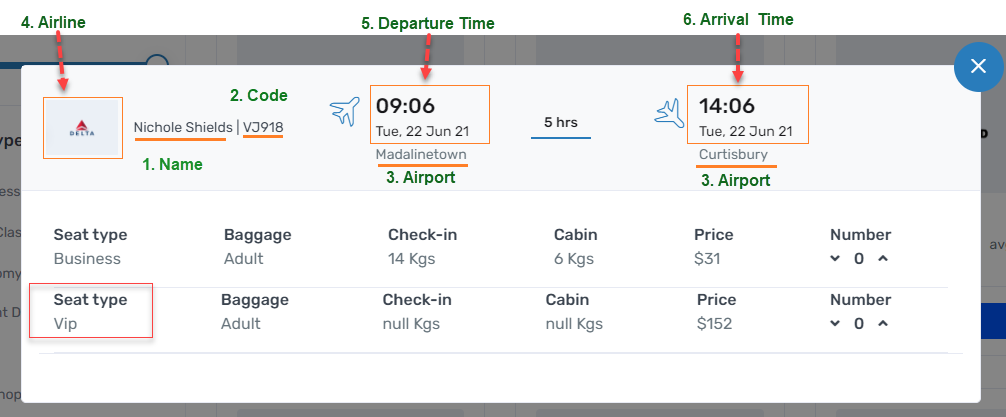
Task: Click the name Nichole Shields
Action: [181, 127]
